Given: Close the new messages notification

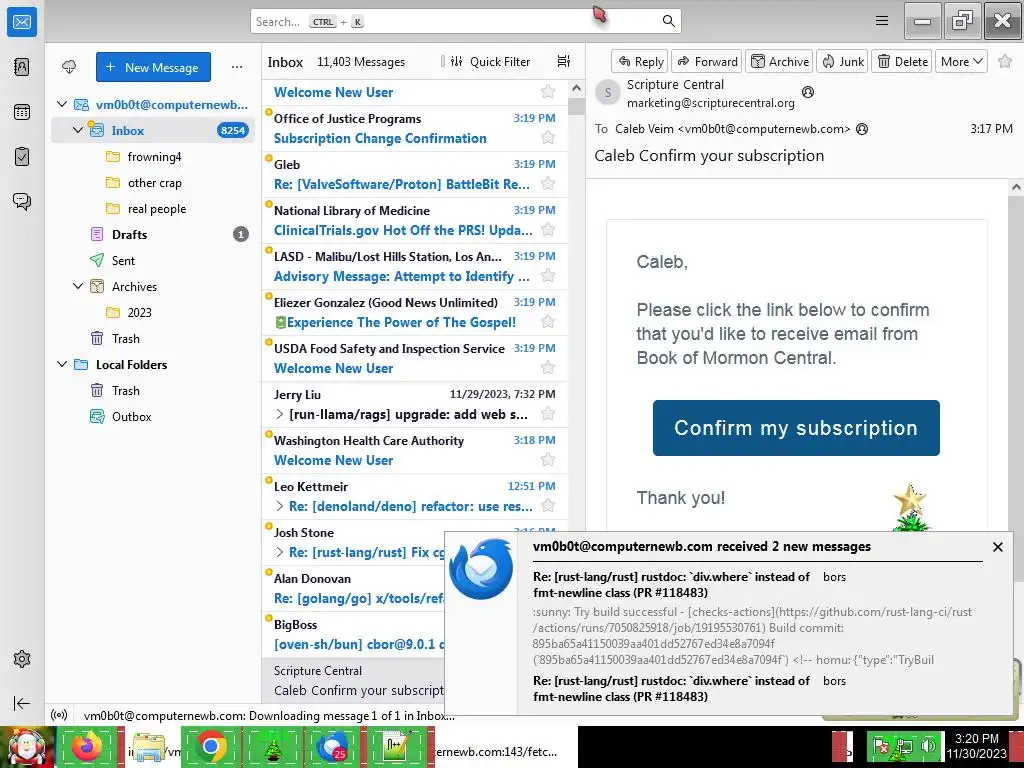Looking at the screenshot, I should coord(997,547).
